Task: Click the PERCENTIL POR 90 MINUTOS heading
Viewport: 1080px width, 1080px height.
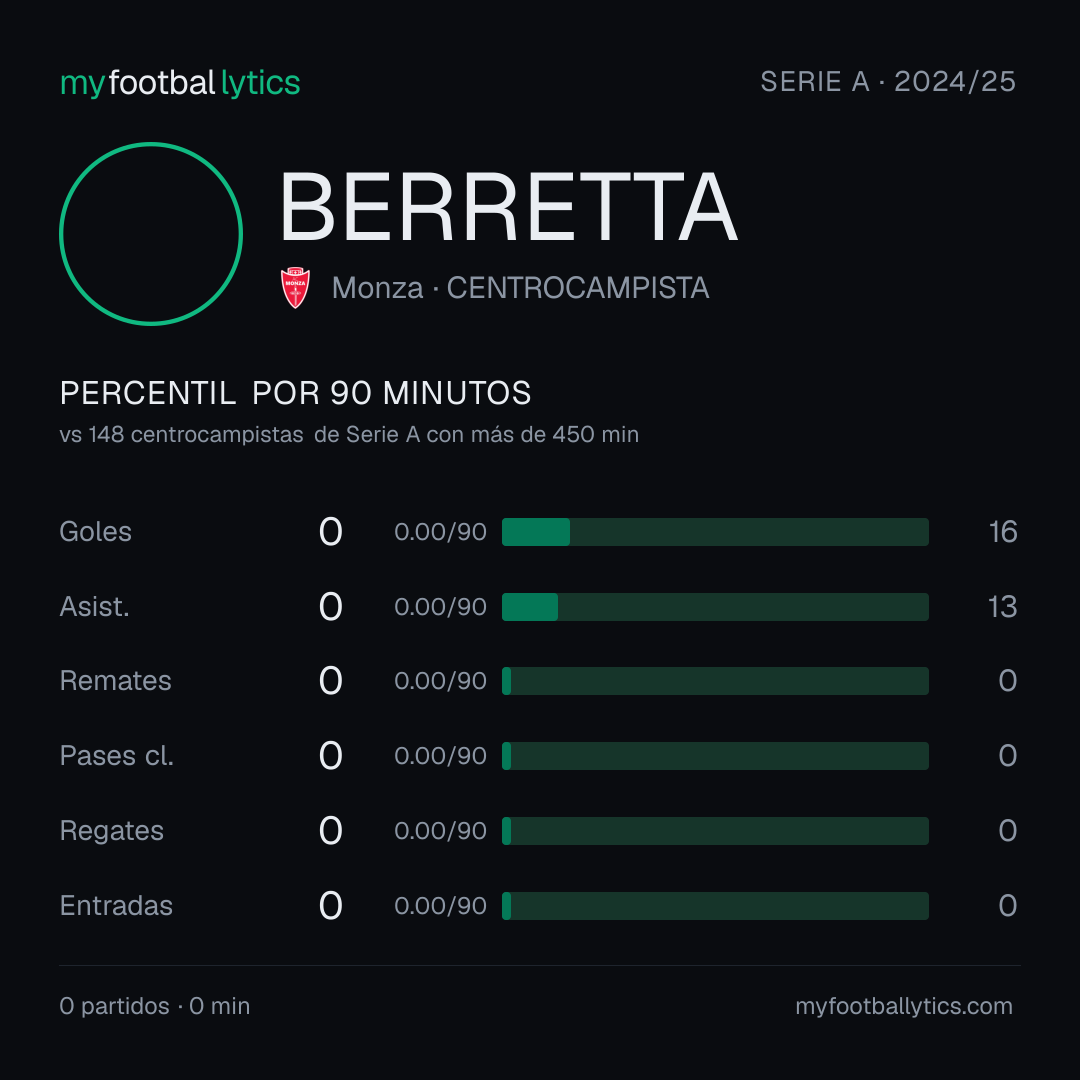Action: pos(295,393)
